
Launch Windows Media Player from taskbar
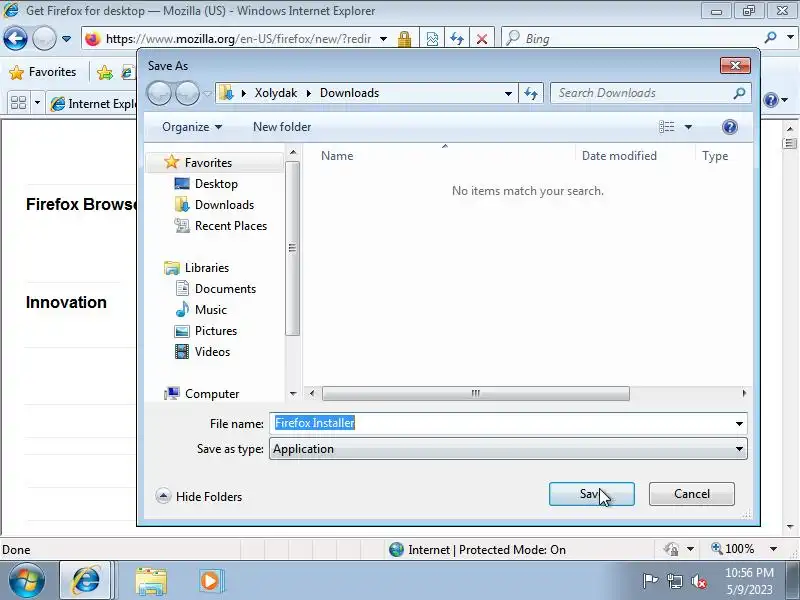click(210, 581)
